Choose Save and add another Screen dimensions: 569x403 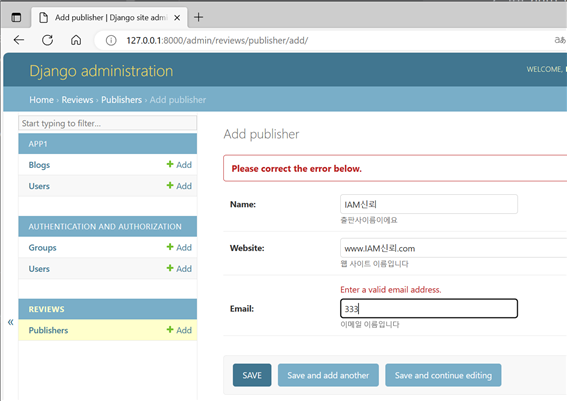328,375
